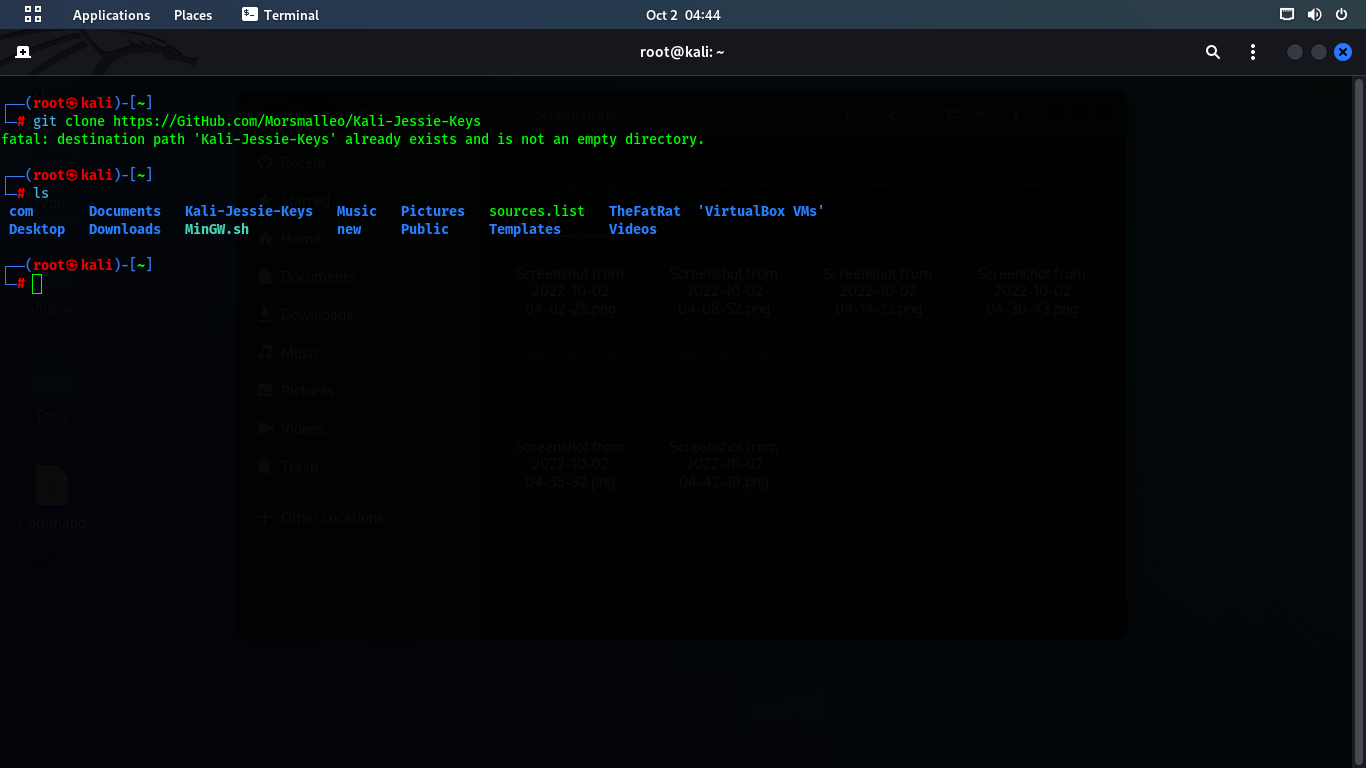The width and height of the screenshot is (1366, 768).
Task: Close the terminal window
Action: pyautogui.click(x=1343, y=52)
